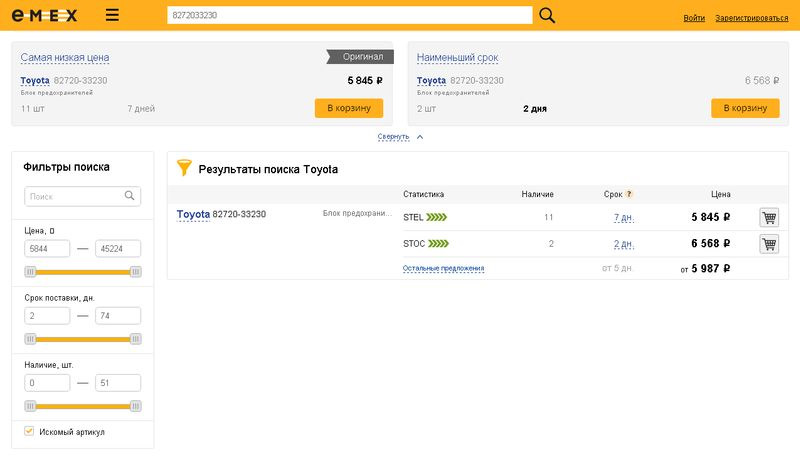Click delivery time slider left handle
Viewport: 800px width, 460px height.
tap(30, 339)
